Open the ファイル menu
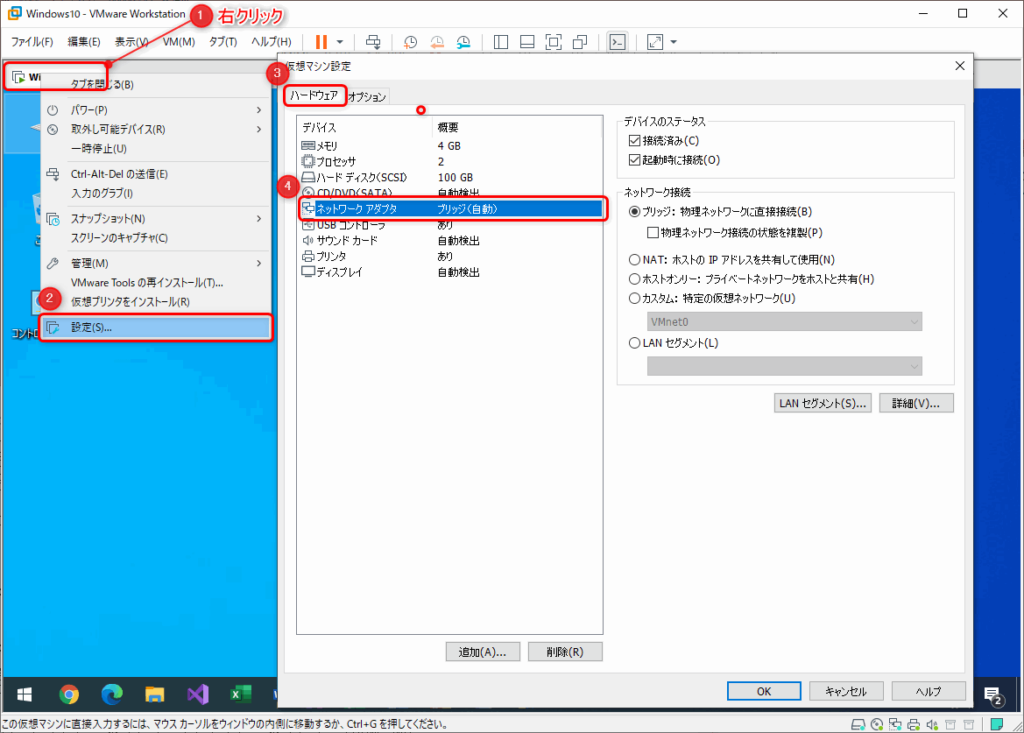The width and height of the screenshot is (1024, 733). [31, 41]
